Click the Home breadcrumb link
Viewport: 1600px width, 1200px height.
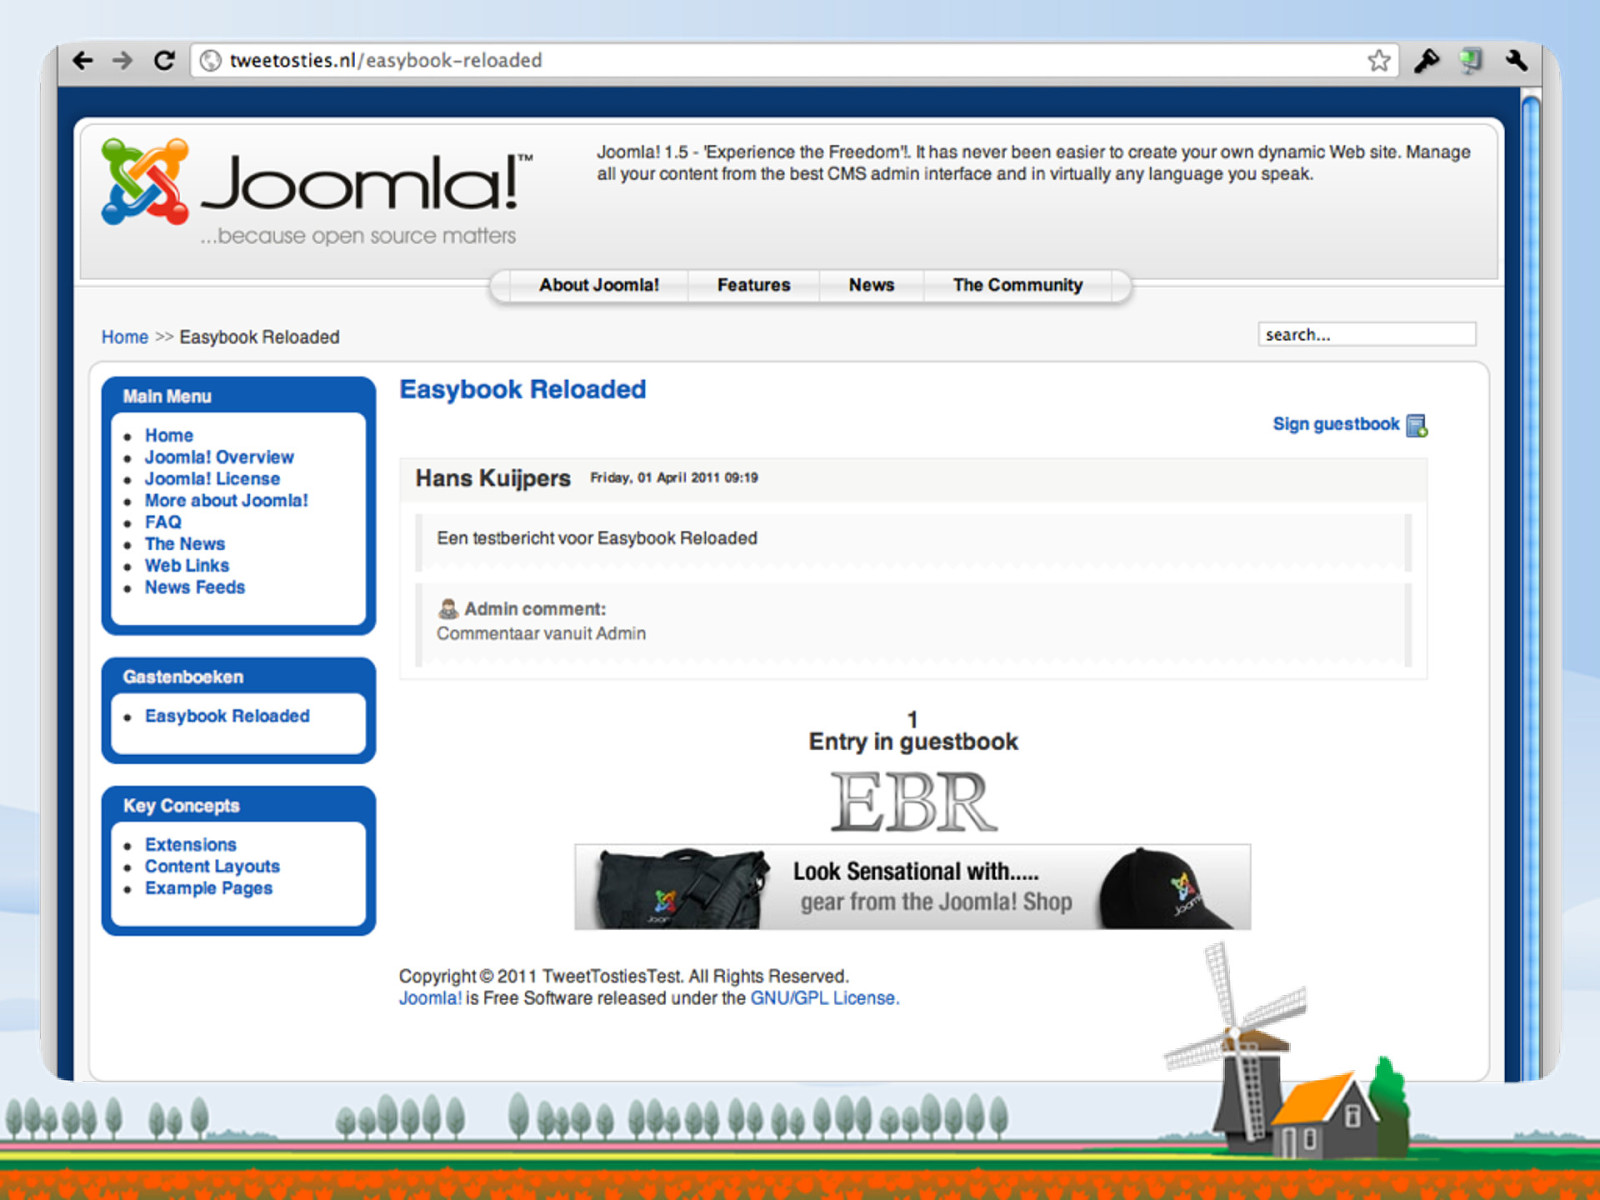pyautogui.click(x=125, y=337)
